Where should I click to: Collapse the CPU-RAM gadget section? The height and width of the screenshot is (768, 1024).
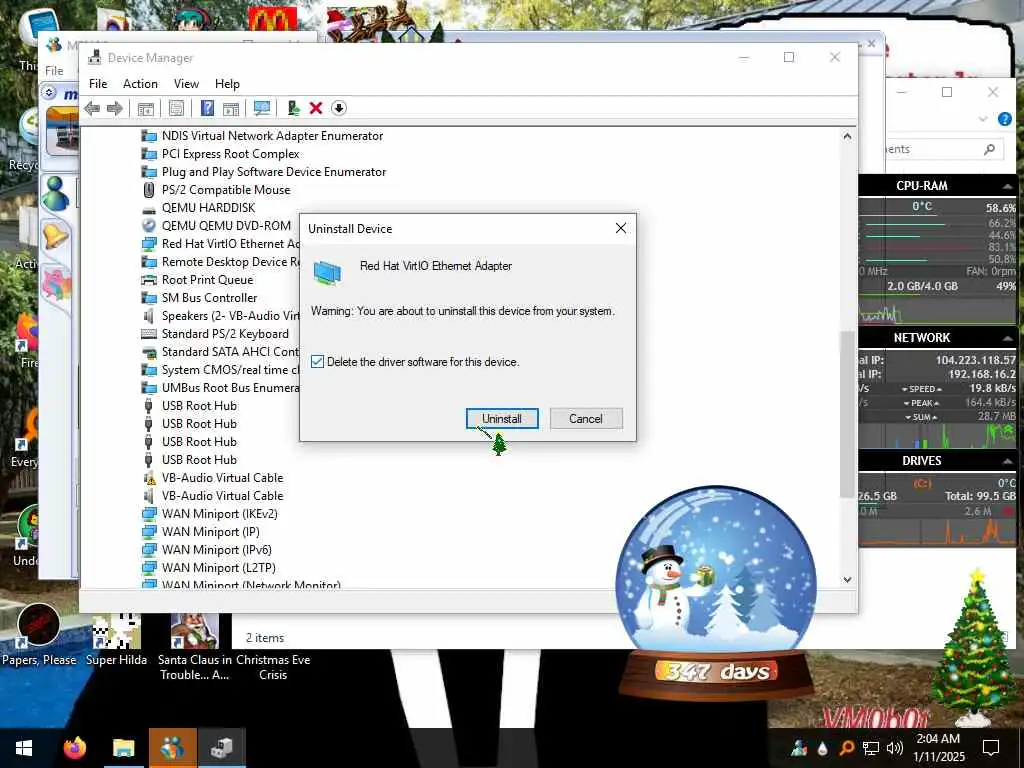[1008, 186]
